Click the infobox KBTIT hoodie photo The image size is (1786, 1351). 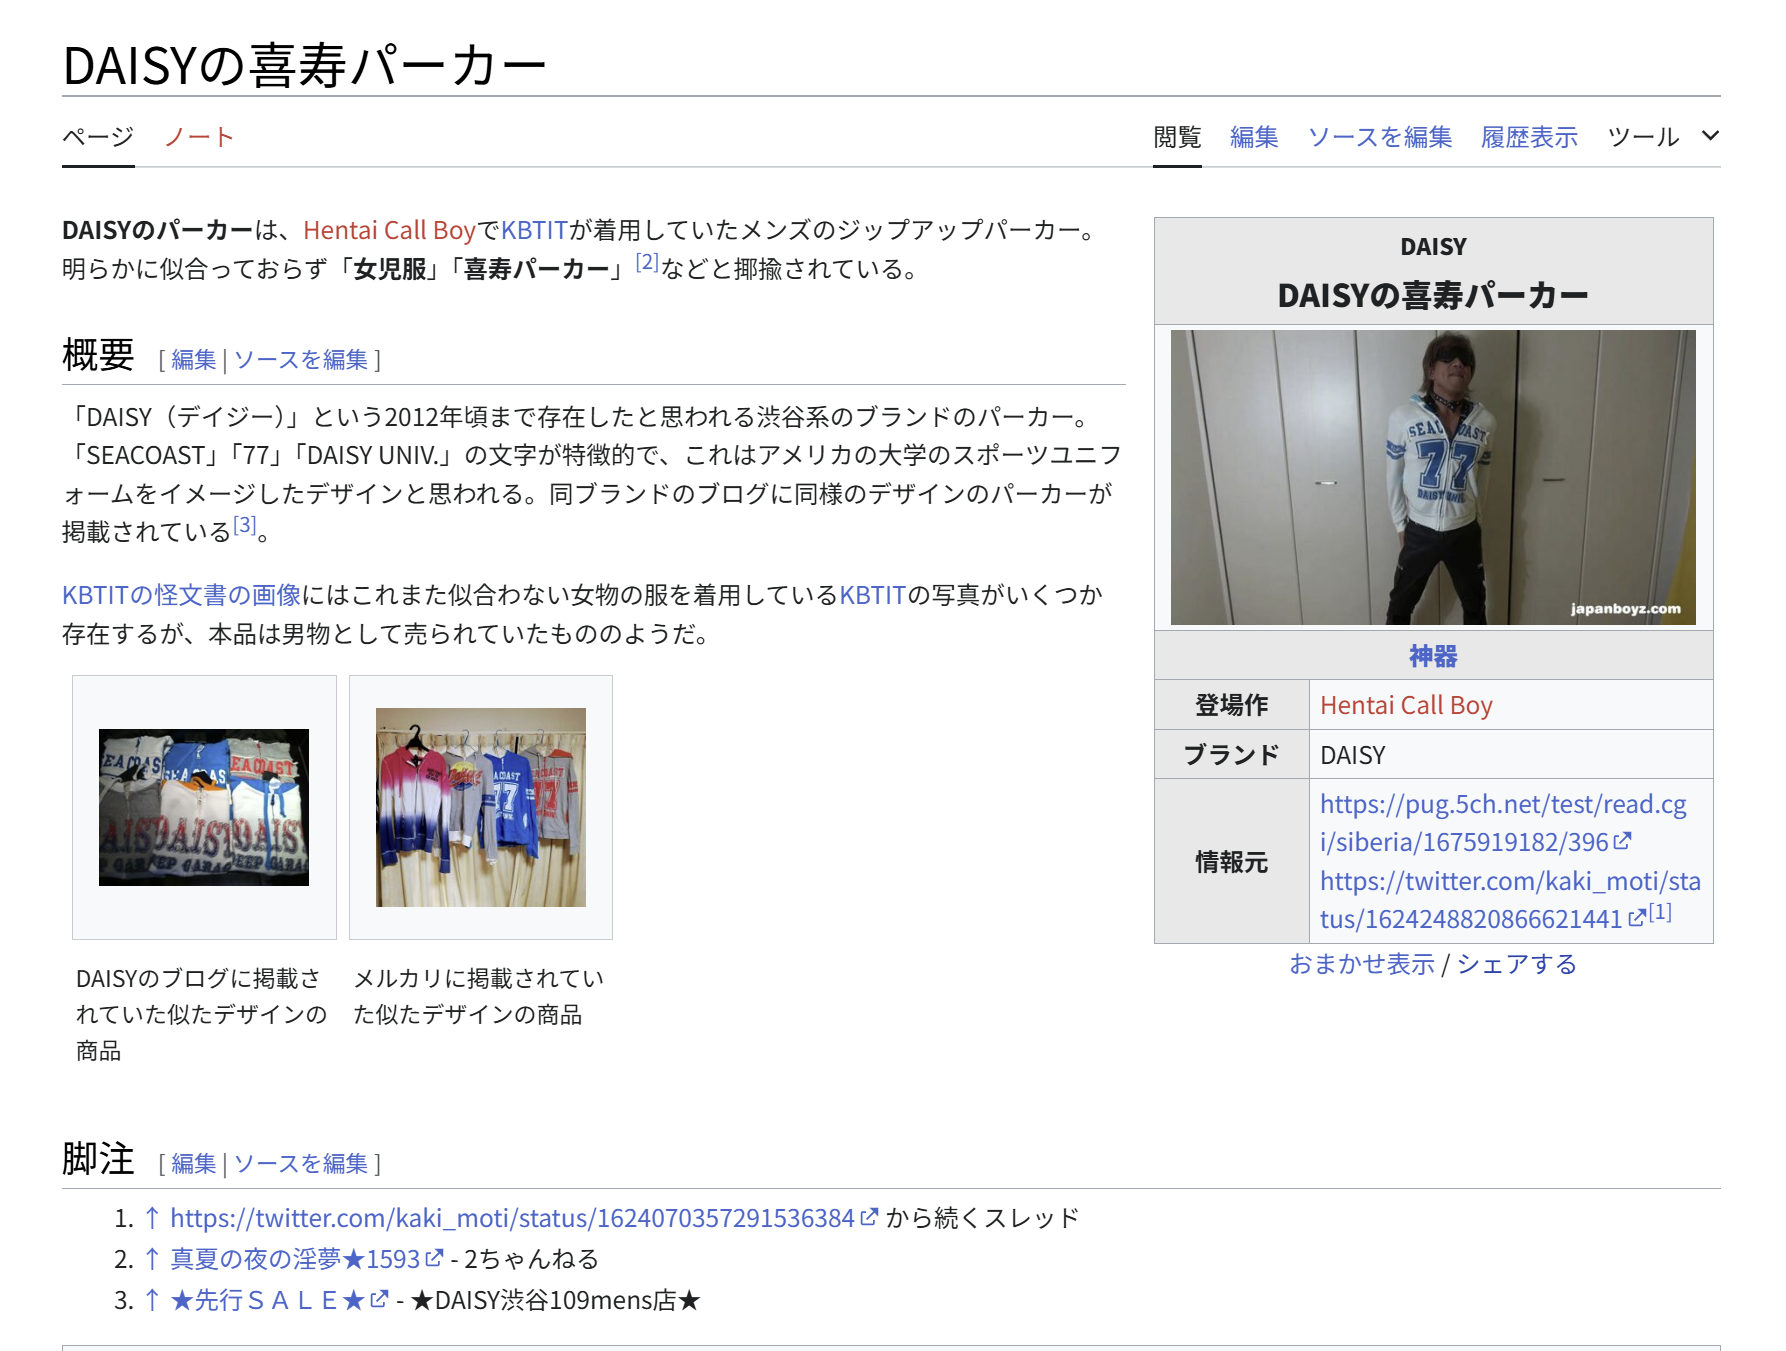(1432, 477)
